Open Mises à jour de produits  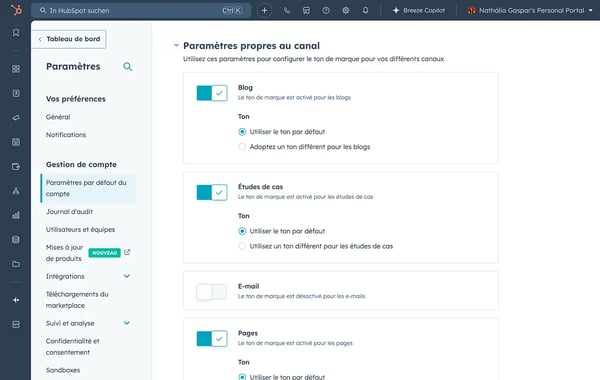pos(64,253)
